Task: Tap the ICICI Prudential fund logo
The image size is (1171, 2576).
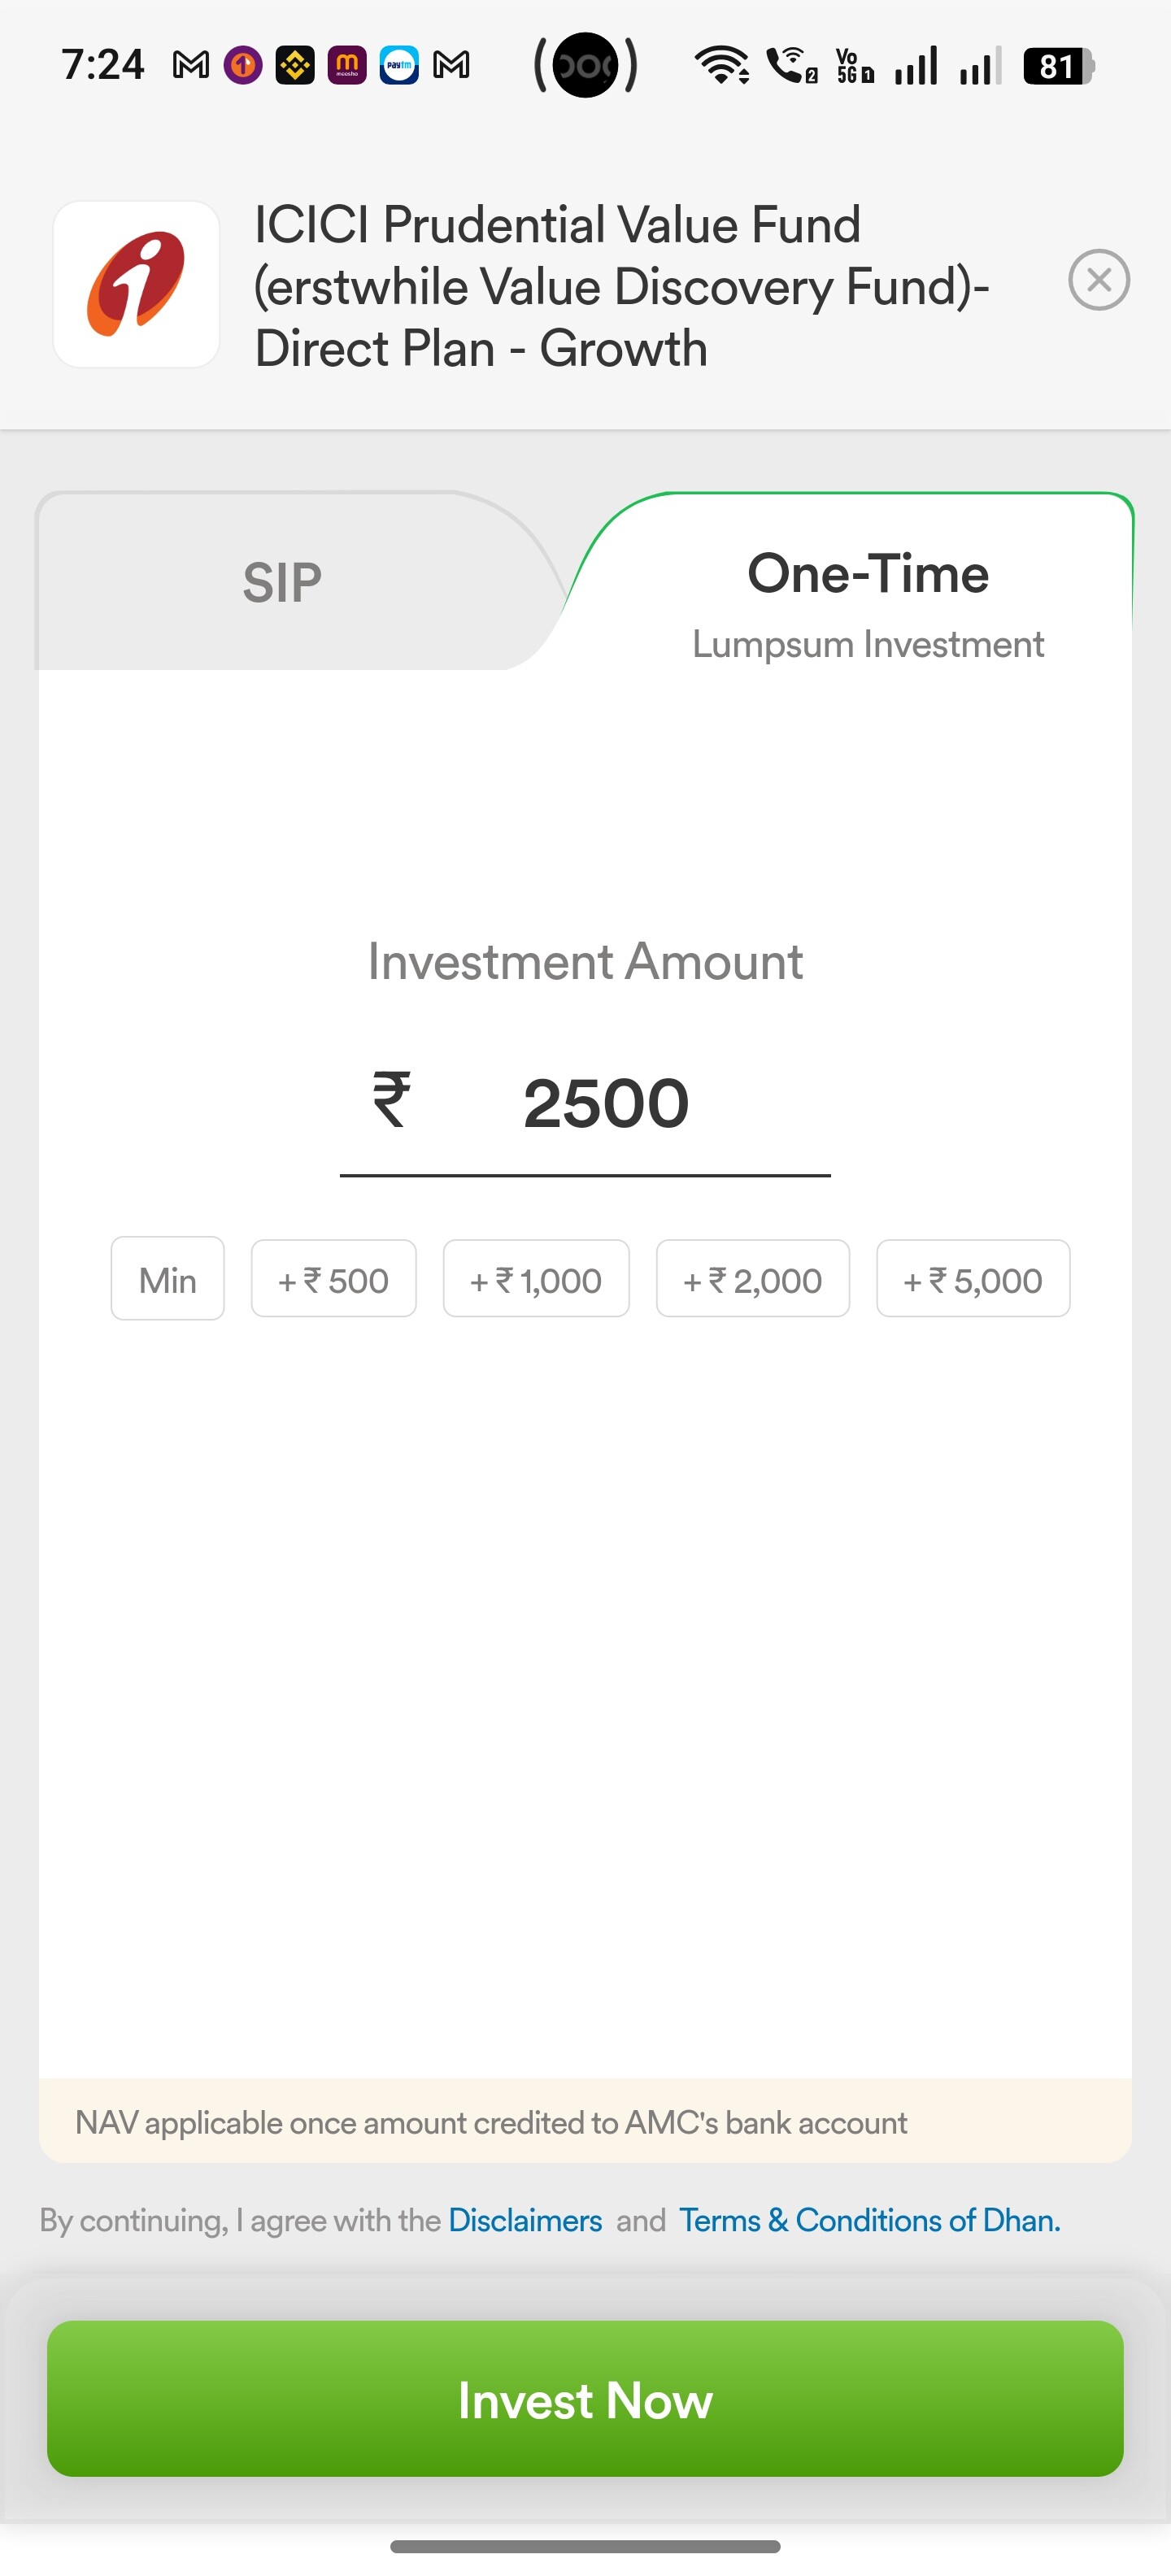Action: pyautogui.click(x=136, y=285)
